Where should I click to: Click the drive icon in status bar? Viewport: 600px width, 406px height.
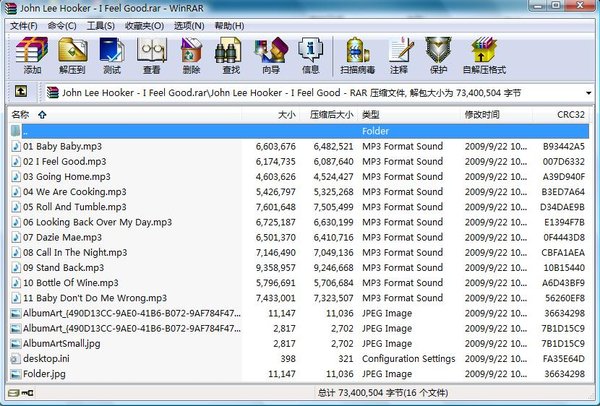coord(14,393)
